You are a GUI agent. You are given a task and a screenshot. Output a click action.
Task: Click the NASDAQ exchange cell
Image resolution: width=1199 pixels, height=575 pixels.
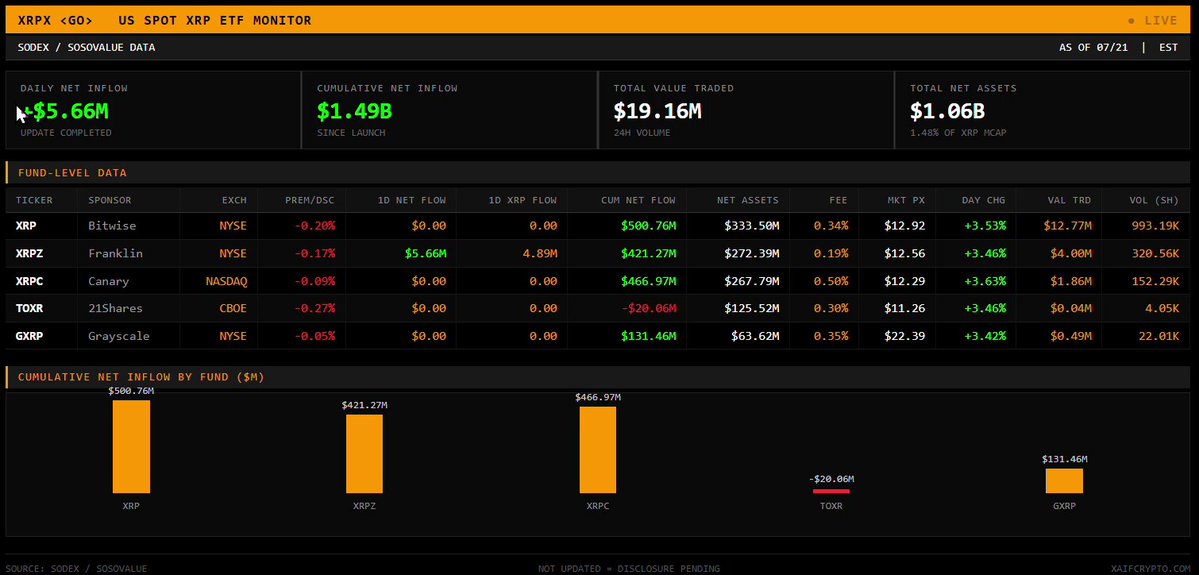pyautogui.click(x=226, y=281)
